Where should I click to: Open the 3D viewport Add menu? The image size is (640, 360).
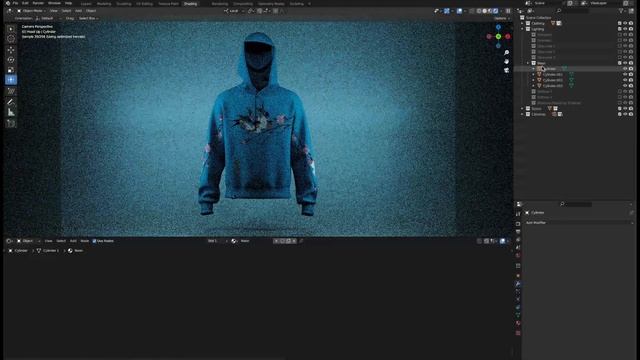[78, 11]
